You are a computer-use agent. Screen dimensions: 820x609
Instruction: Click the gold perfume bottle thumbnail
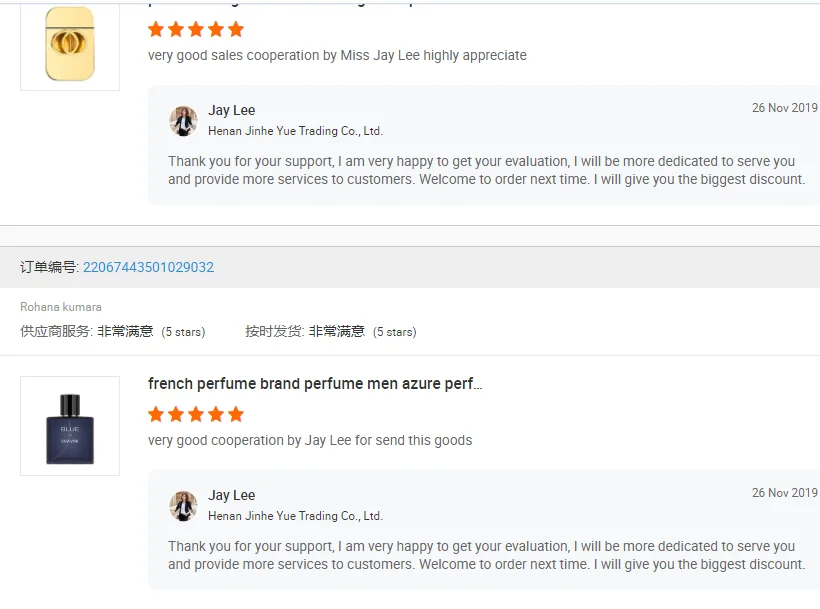(70, 44)
